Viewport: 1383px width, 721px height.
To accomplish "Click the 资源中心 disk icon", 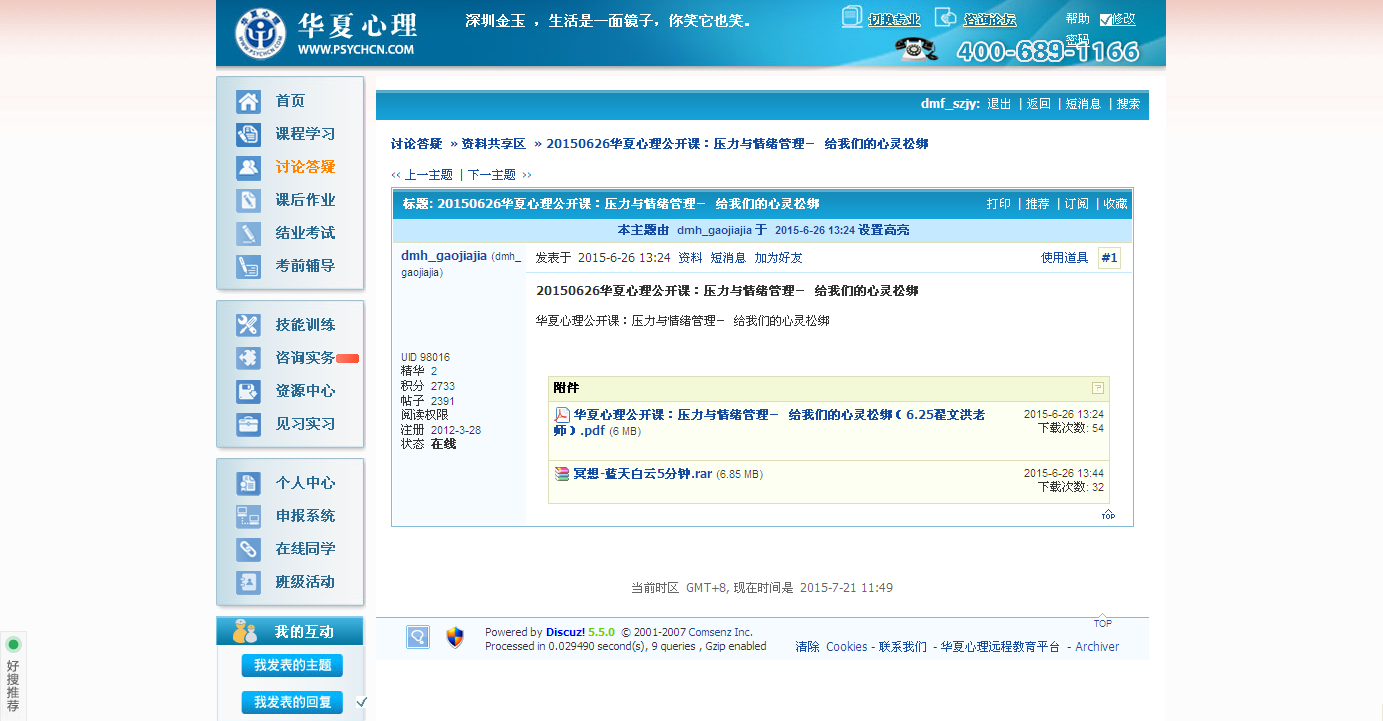I will (248, 391).
